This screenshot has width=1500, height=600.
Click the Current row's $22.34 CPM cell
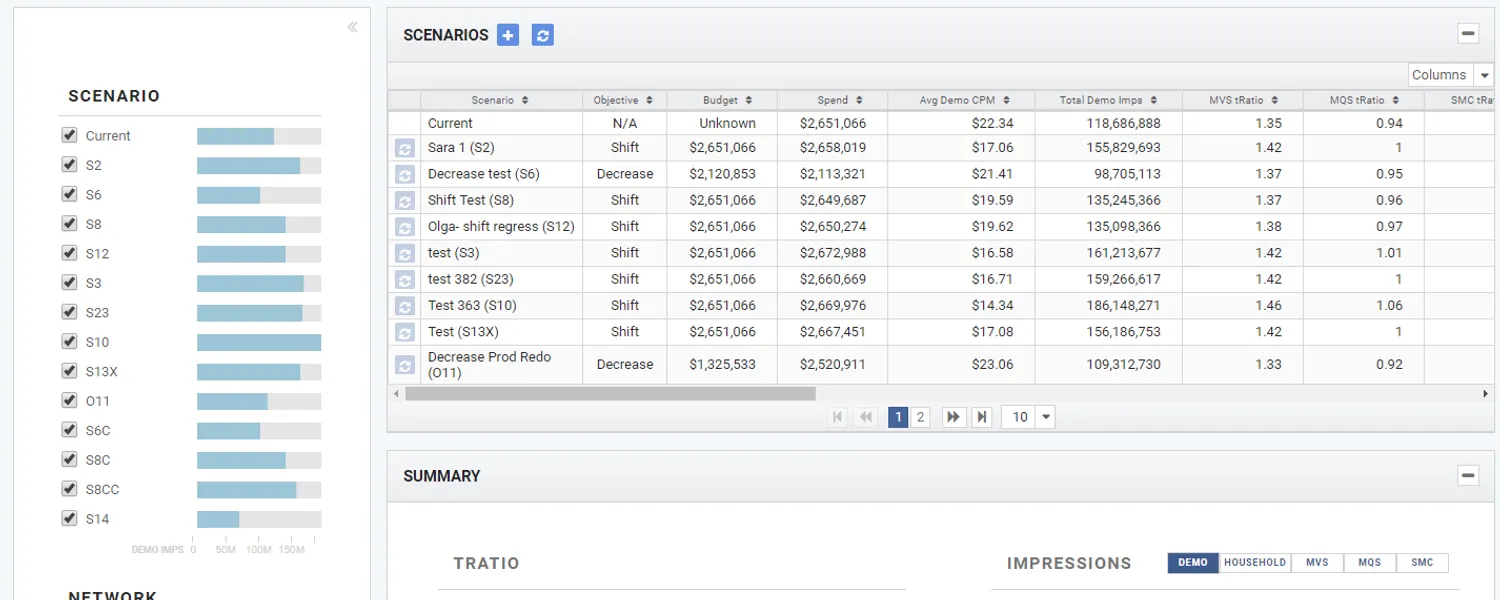point(961,123)
